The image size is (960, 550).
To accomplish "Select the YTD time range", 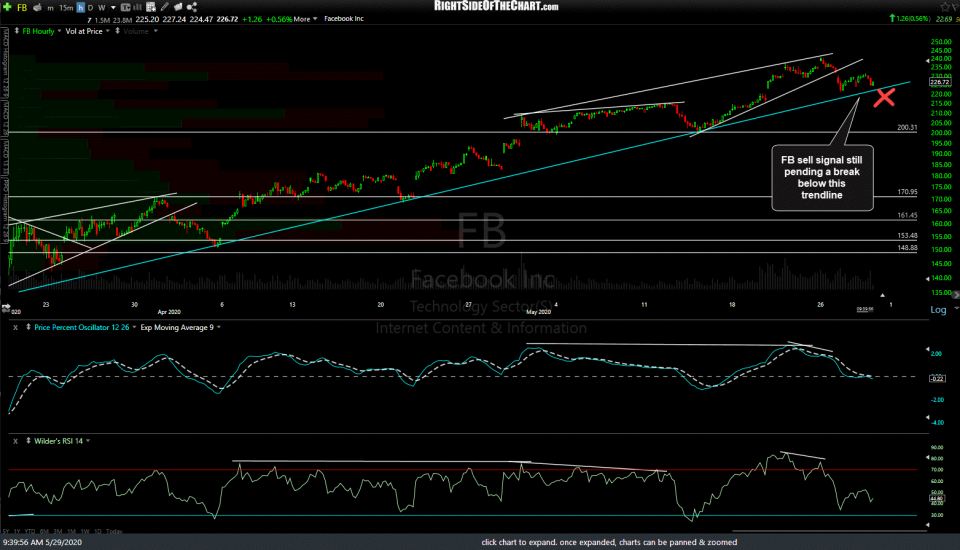I will click(29, 531).
